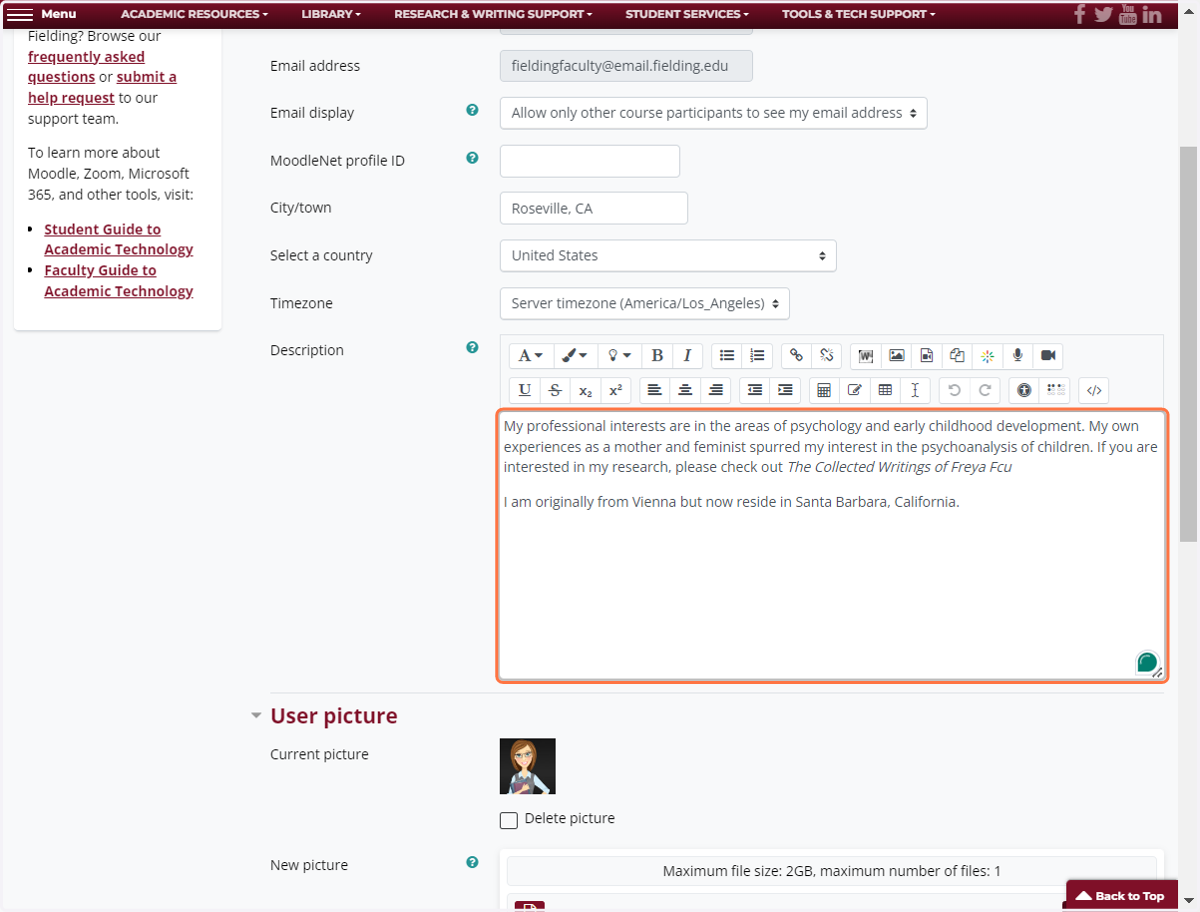Run the accessibility checker

tap(1024, 391)
